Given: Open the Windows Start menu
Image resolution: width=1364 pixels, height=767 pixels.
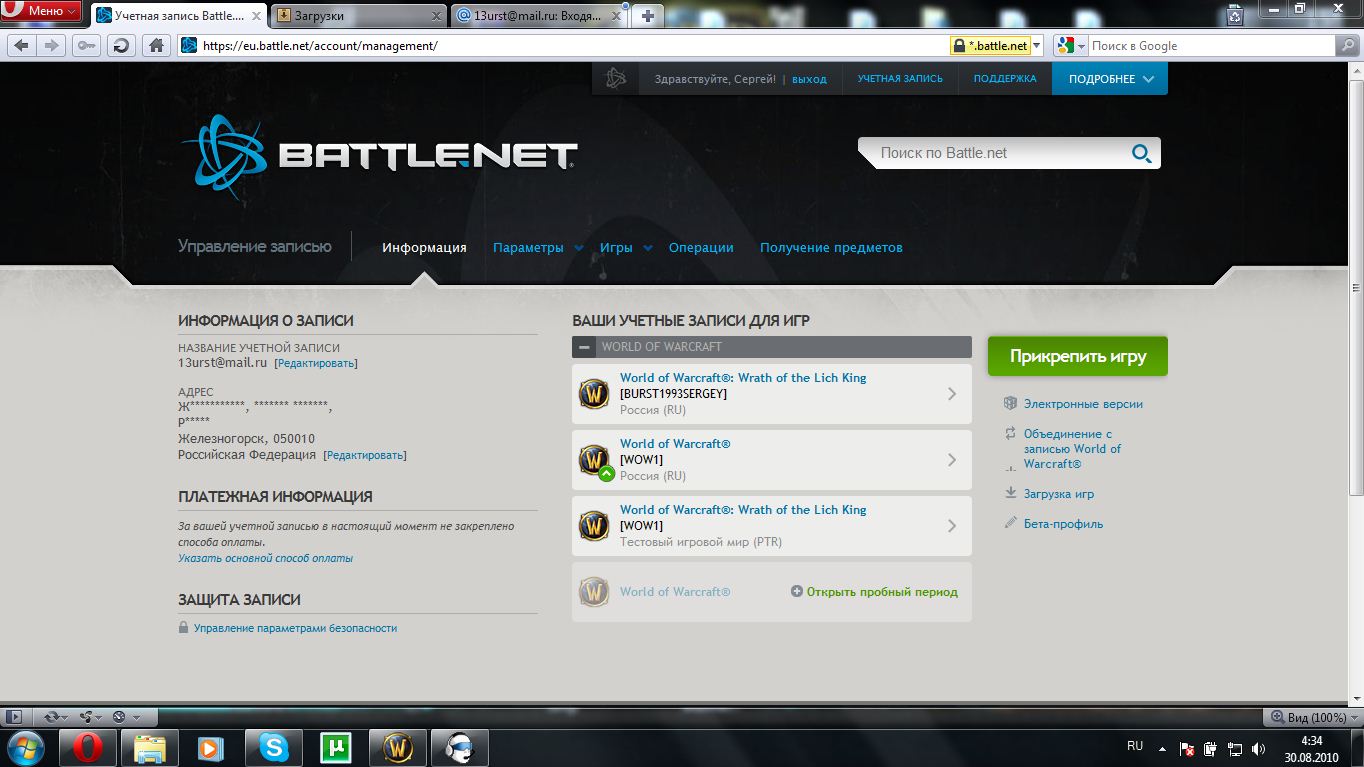Looking at the screenshot, I should point(26,747).
